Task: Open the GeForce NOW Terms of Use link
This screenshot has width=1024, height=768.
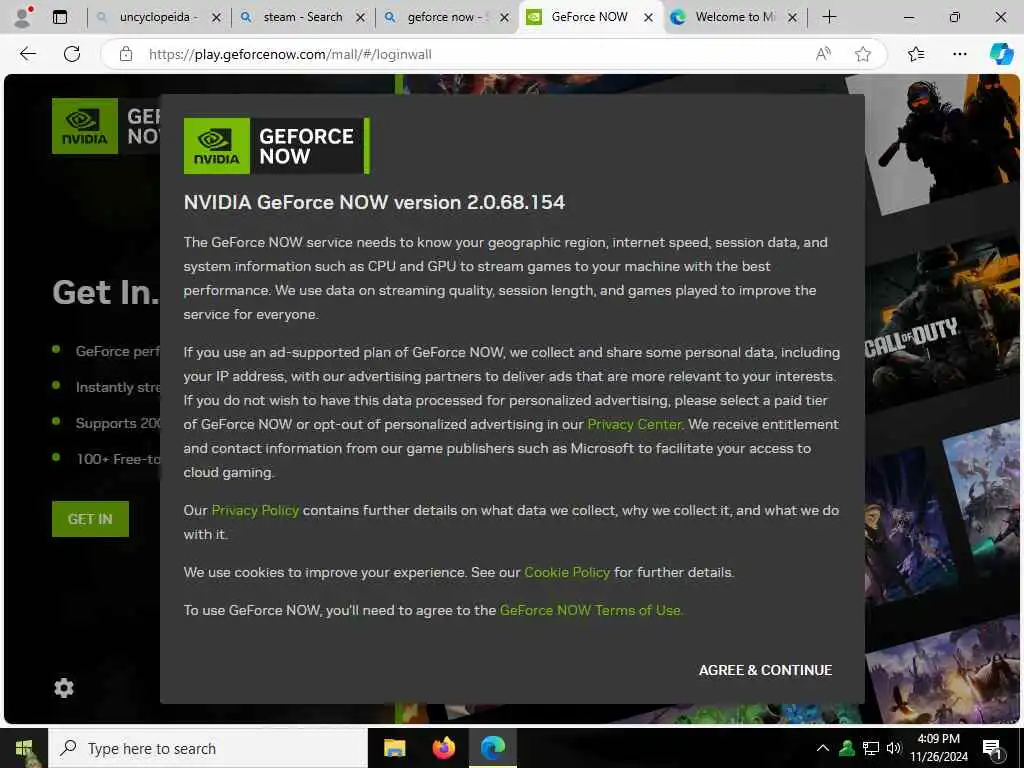Action: [x=590, y=610]
